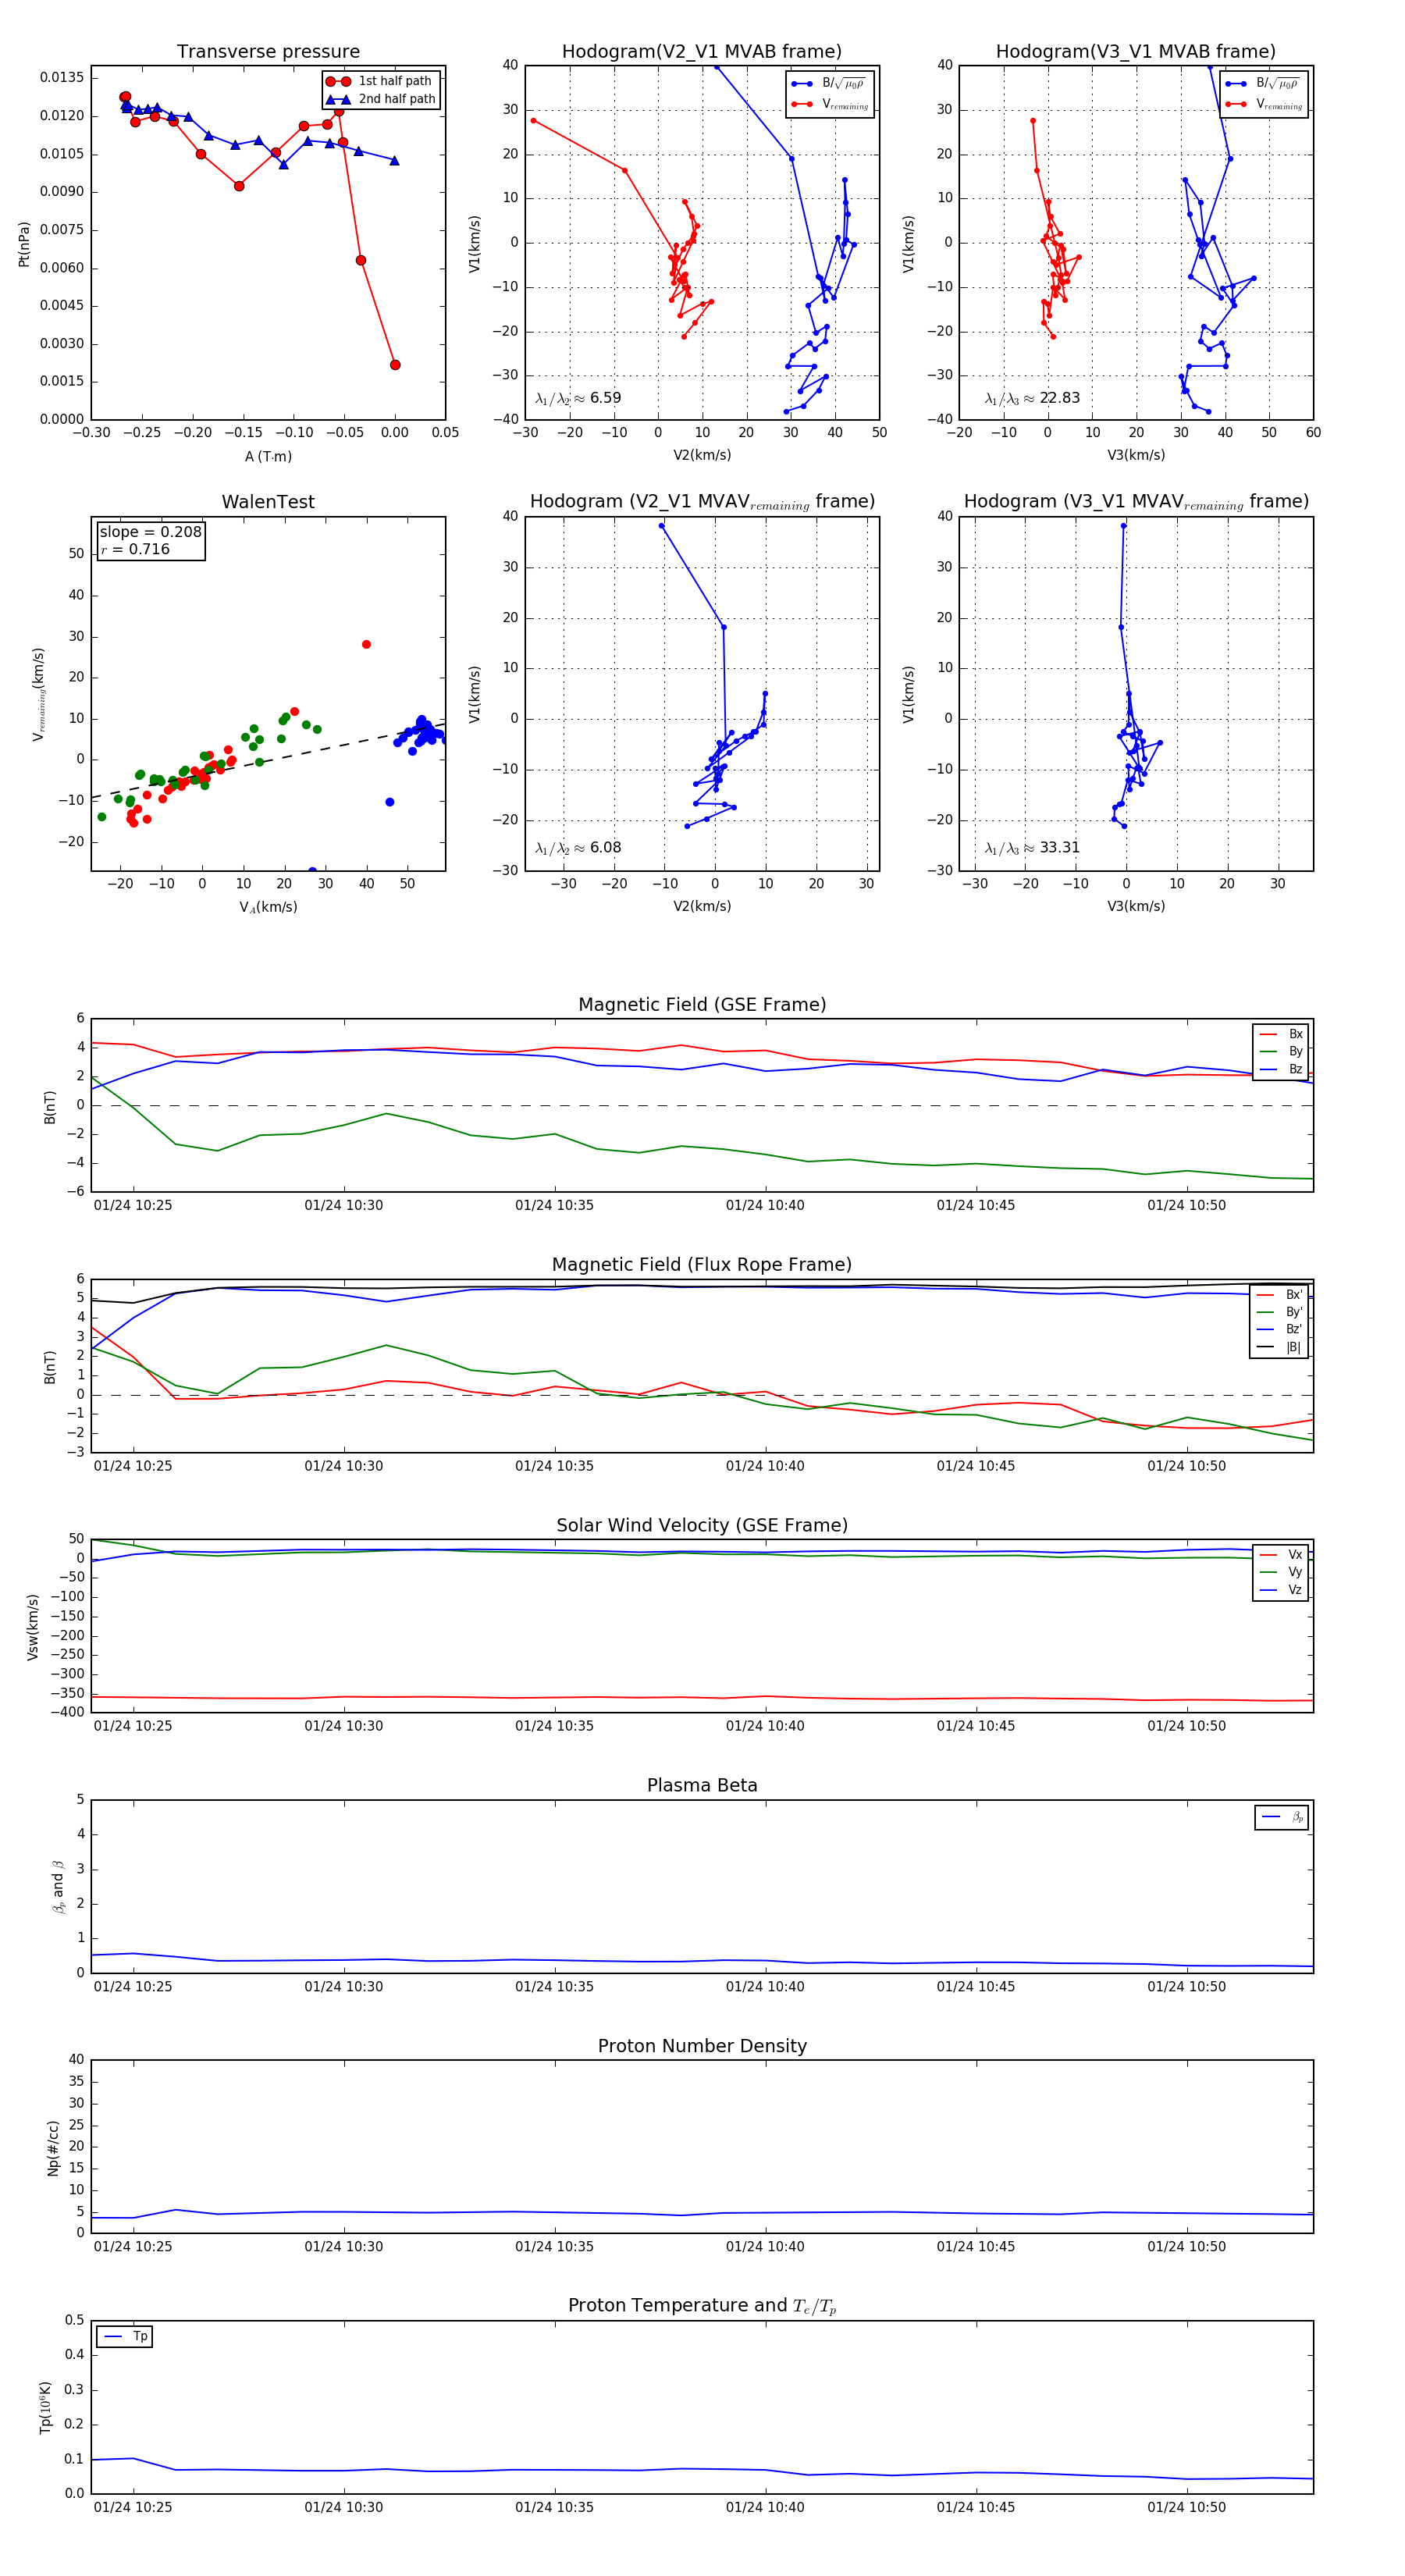Click the 'Pt(nPa)' y-axis label

(24, 244)
